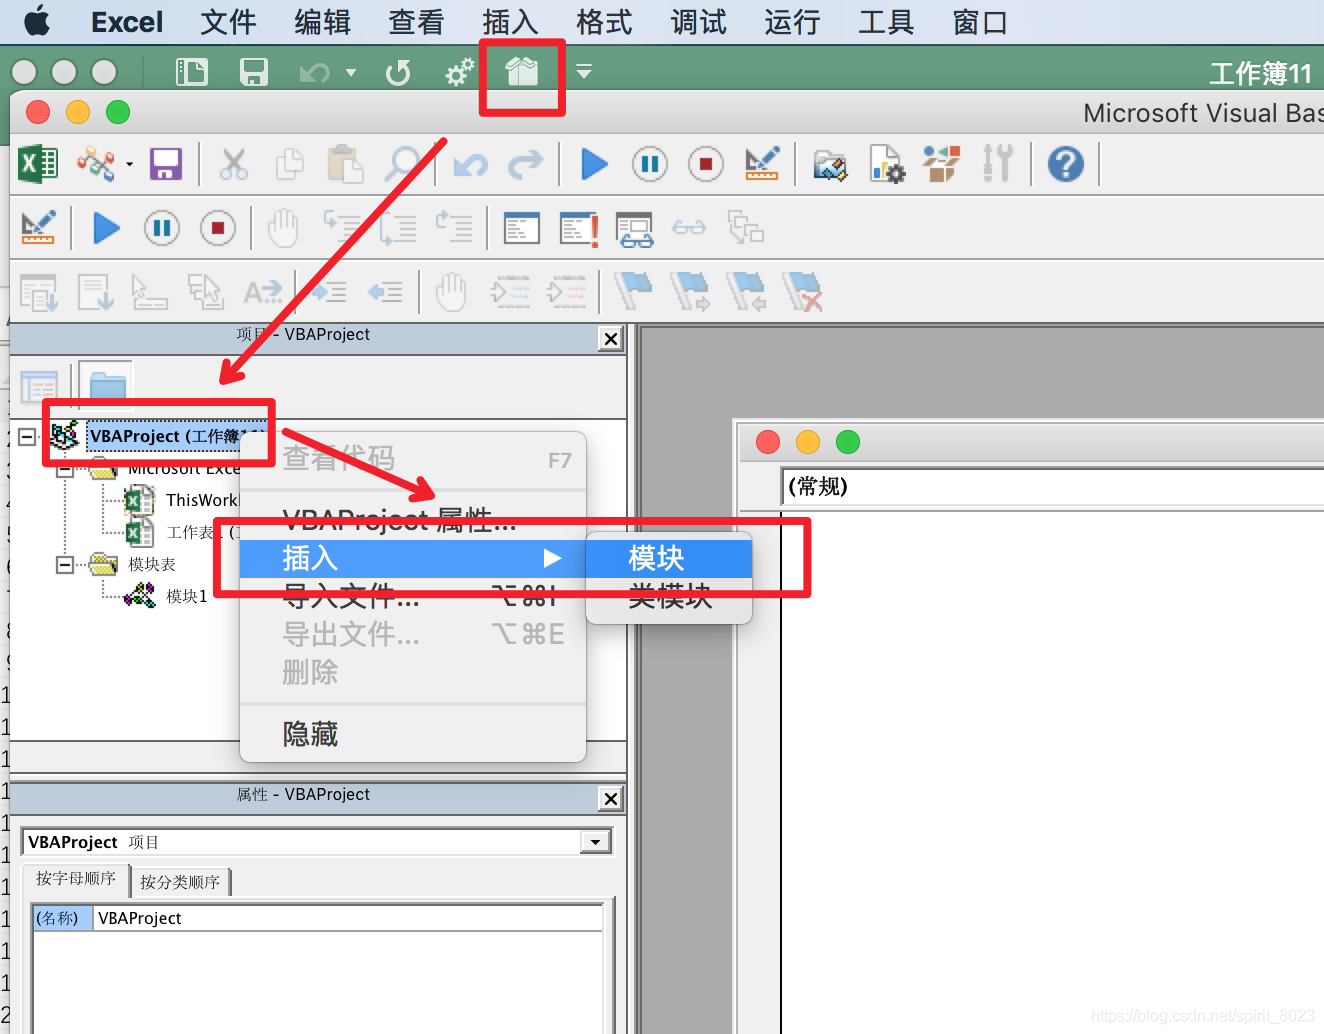Image resolution: width=1324 pixels, height=1034 pixels.
Task: Open the customize quick access toolbar dropdown
Action: [x=584, y=72]
